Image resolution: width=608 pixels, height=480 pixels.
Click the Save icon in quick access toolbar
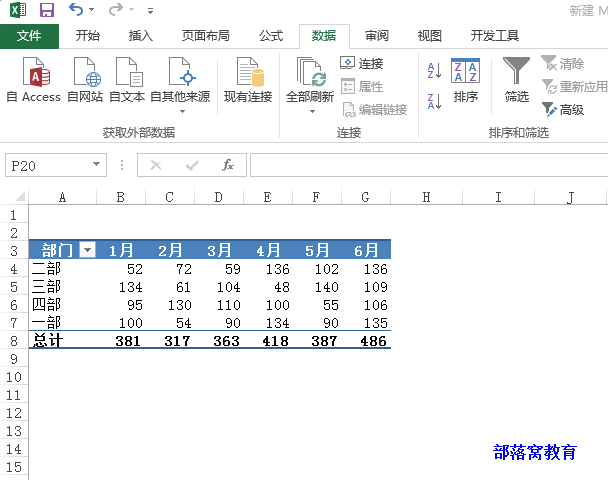click(47, 10)
